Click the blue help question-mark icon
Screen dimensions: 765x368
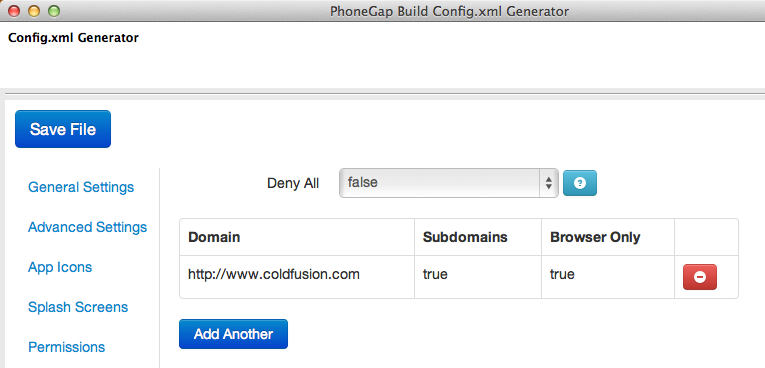[x=580, y=183]
